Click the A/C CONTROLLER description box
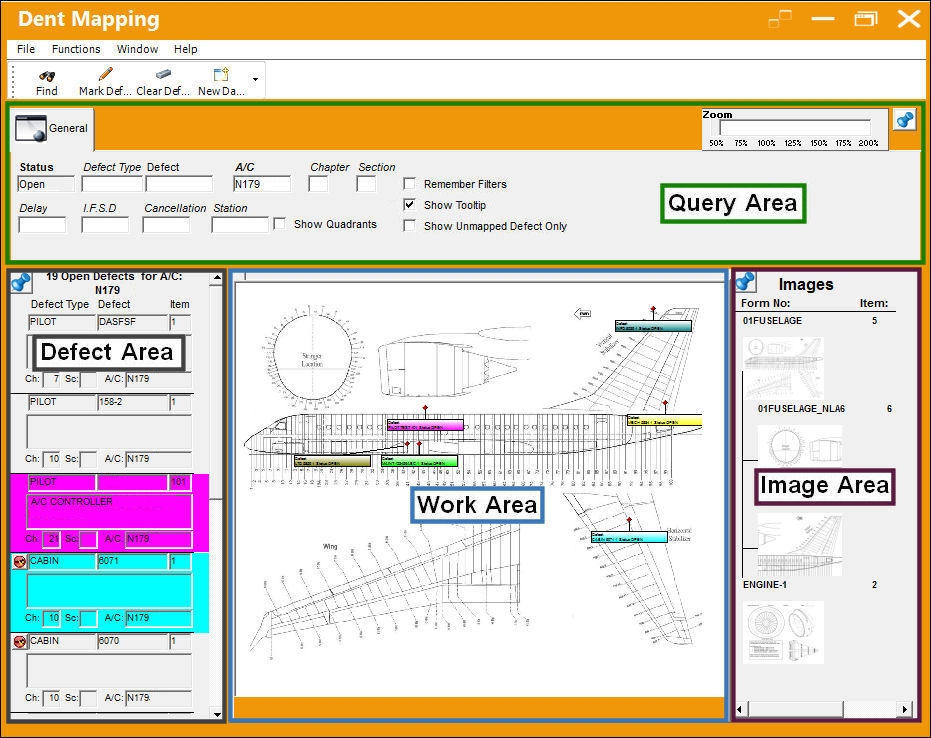The image size is (931, 738). tap(109, 511)
